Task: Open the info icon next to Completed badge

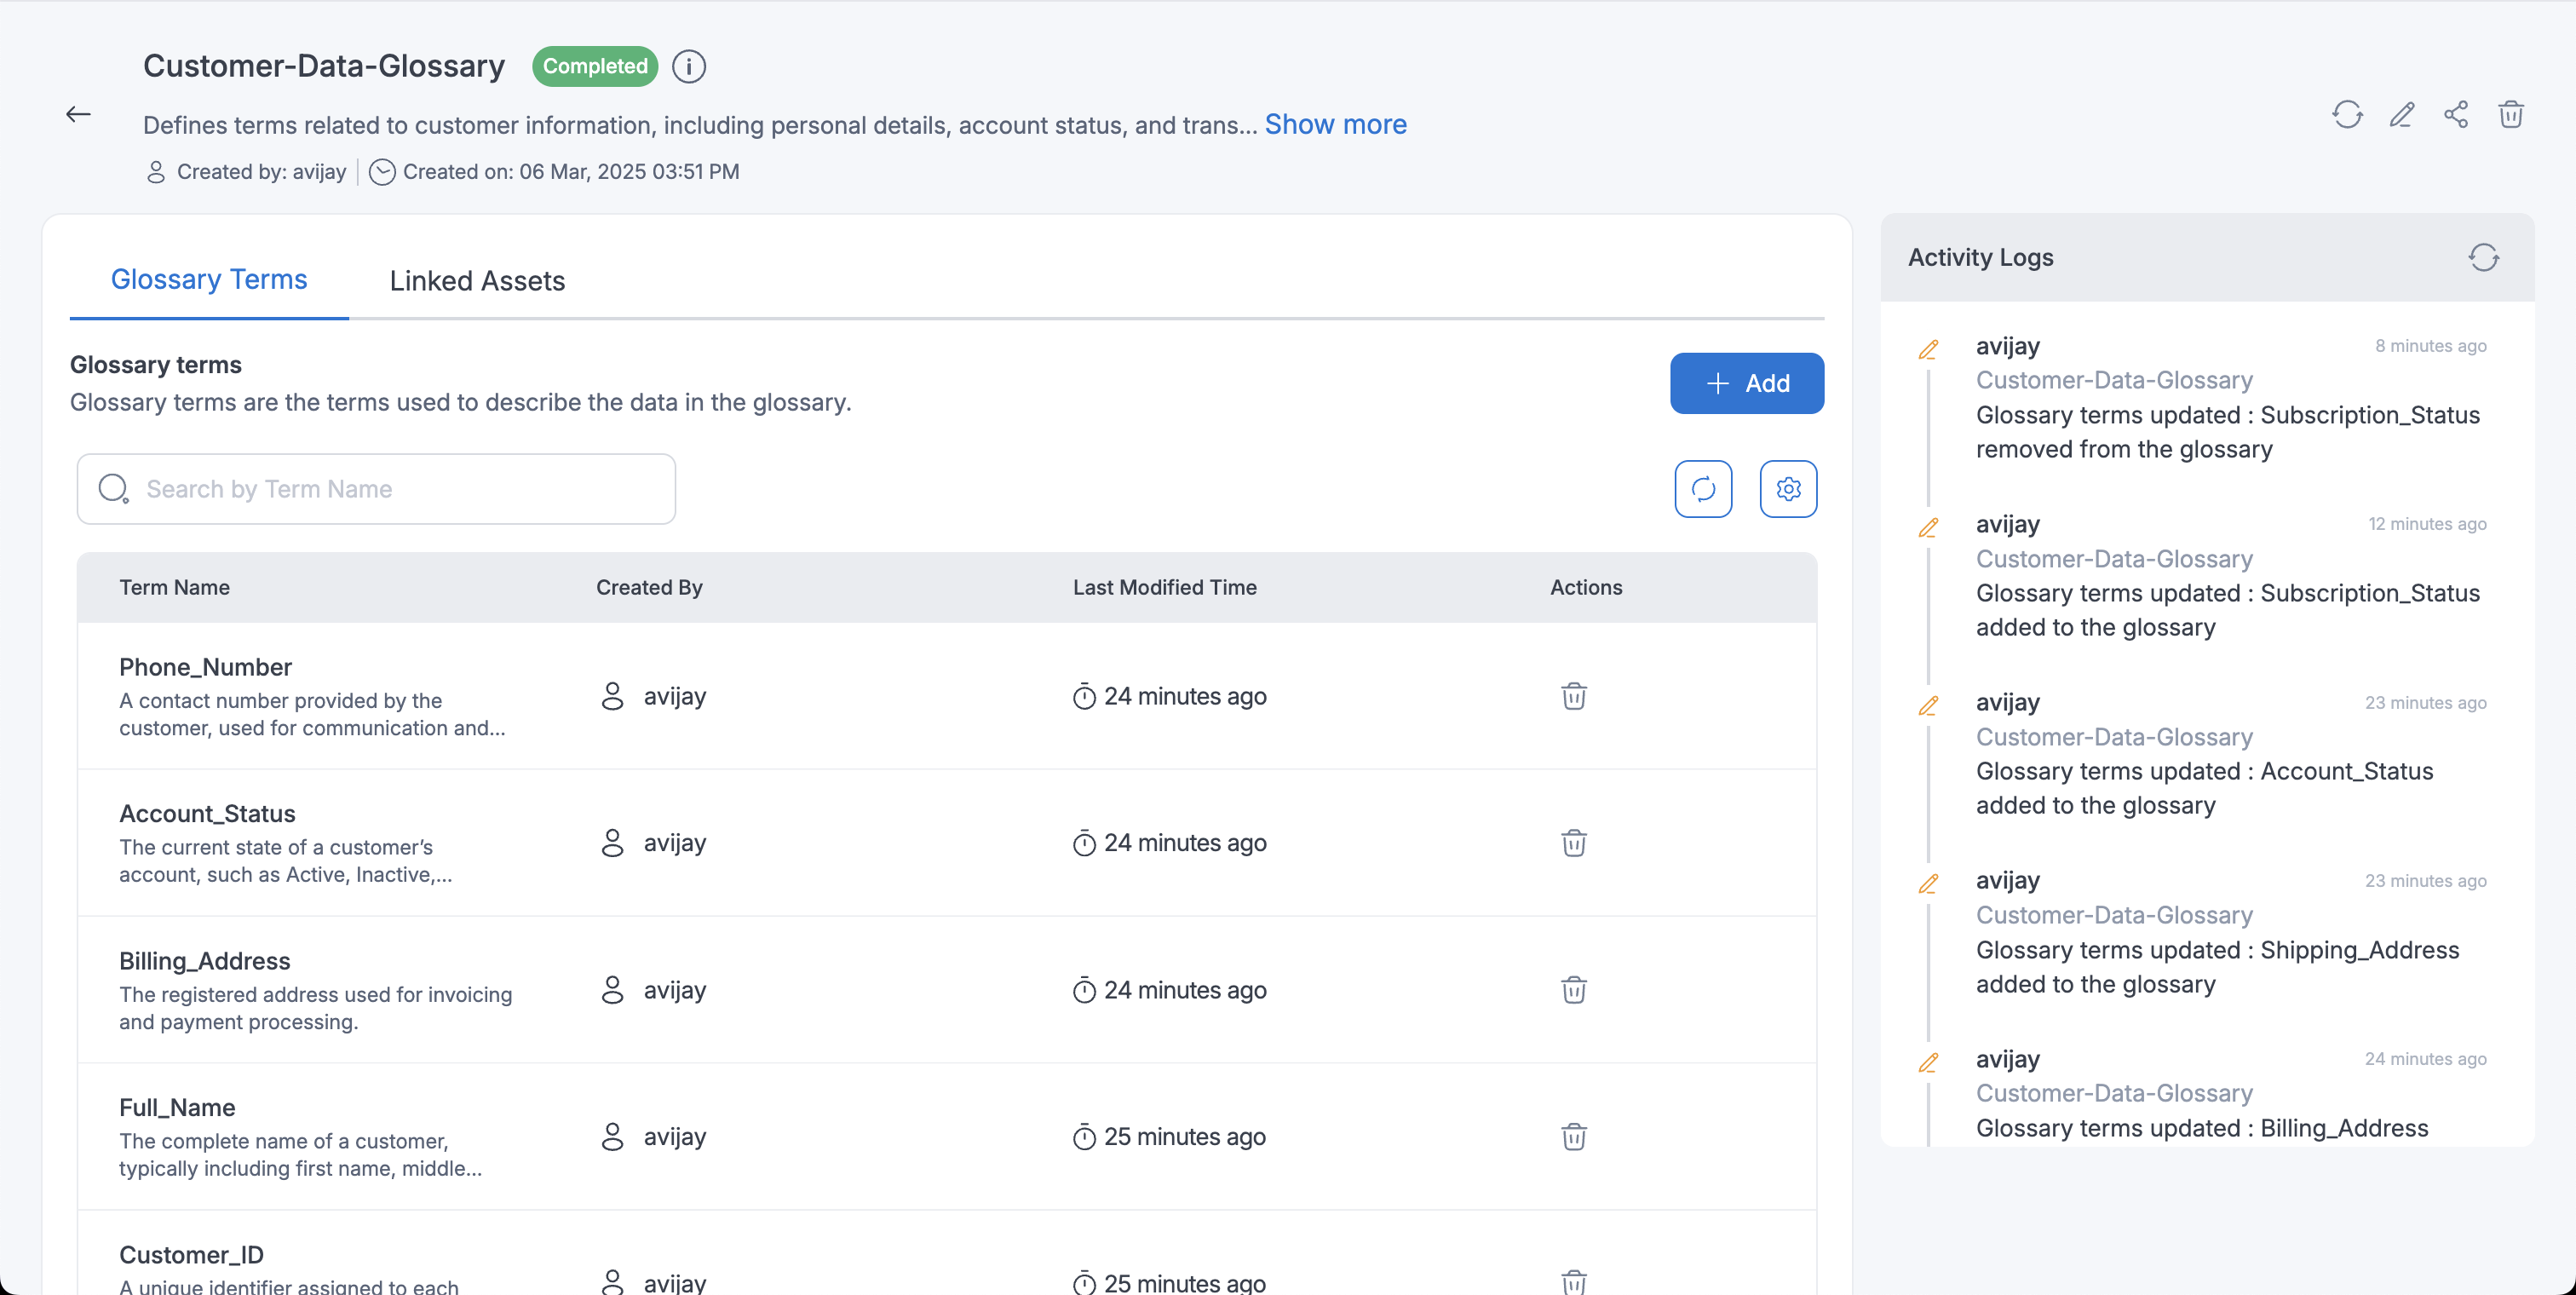Action: (688, 66)
